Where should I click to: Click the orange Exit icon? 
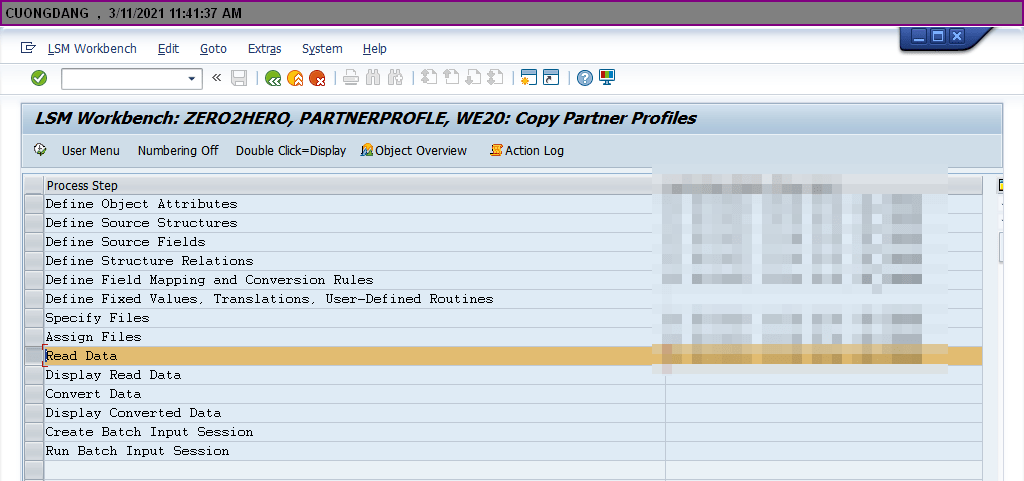295,78
